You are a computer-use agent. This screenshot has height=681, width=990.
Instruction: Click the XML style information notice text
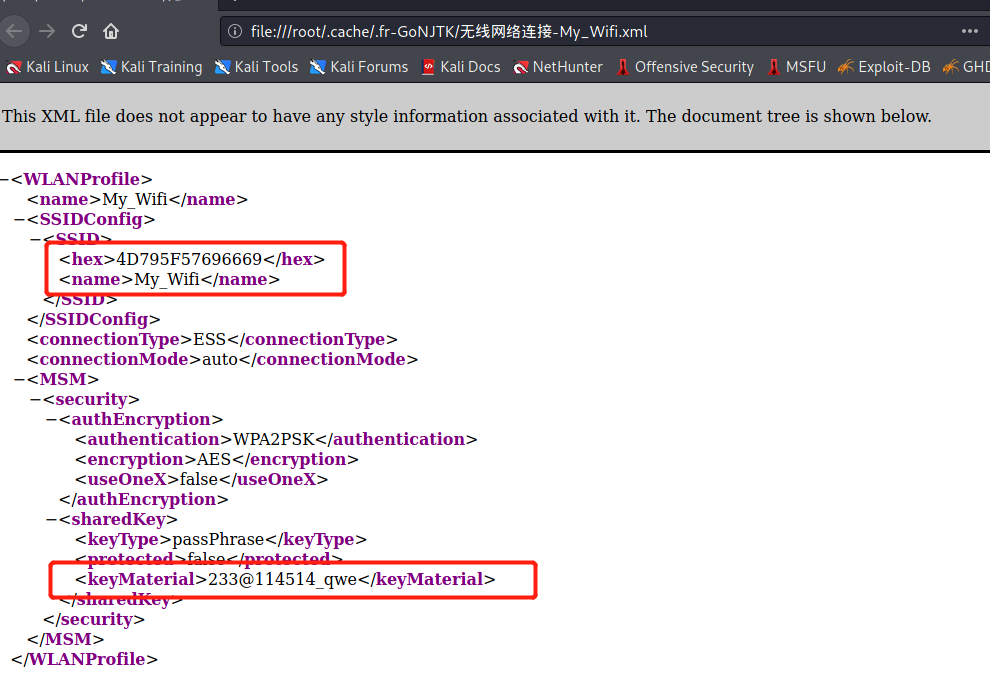(467, 116)
